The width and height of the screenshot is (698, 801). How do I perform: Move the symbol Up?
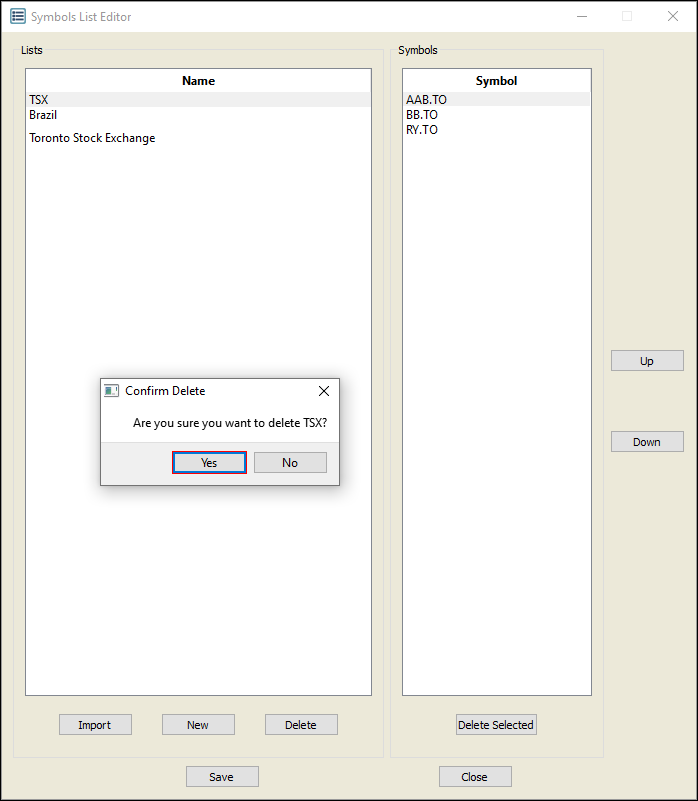647,361
